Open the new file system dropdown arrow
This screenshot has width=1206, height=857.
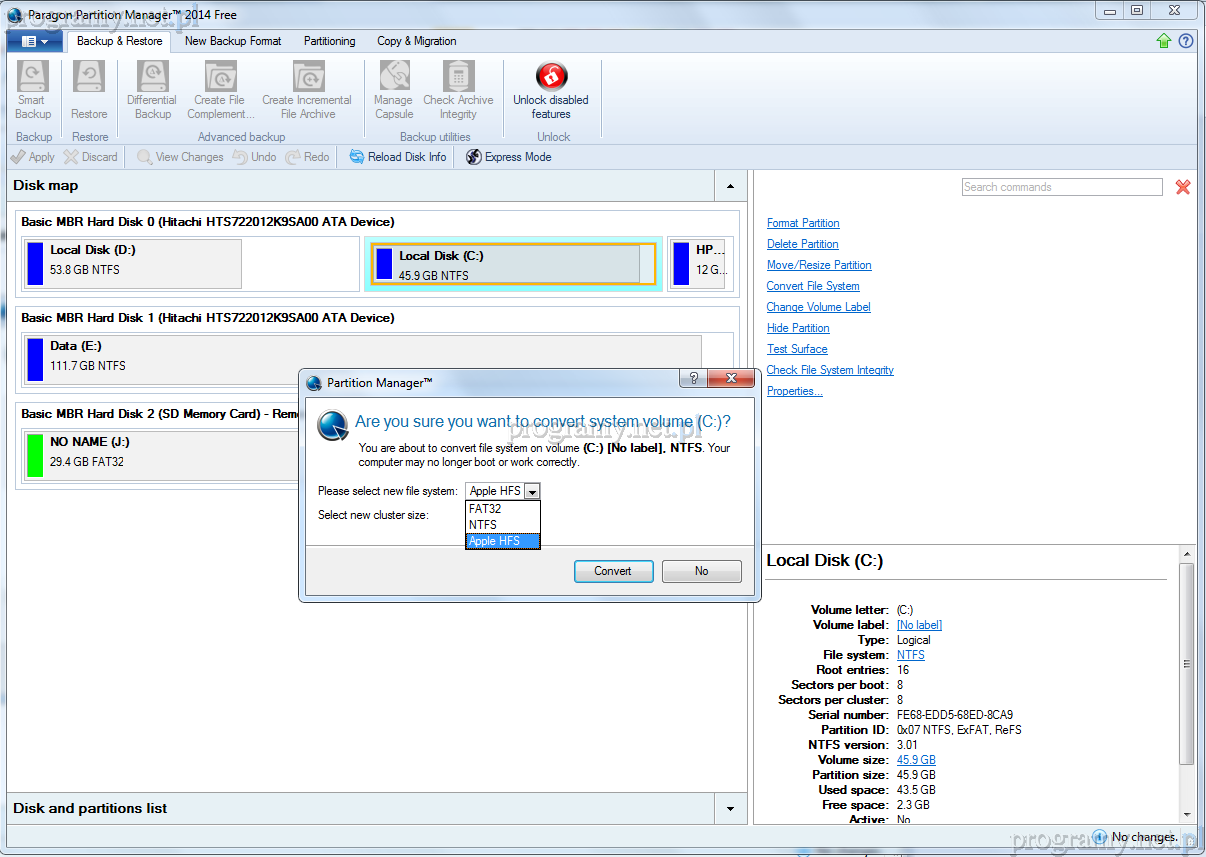click(x=532, y=491)
